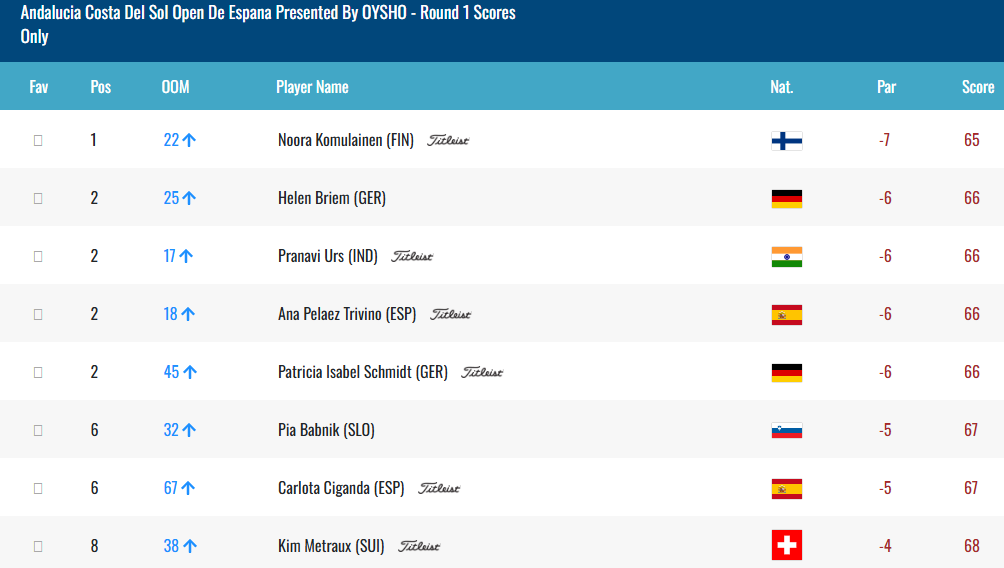The height and width of the screenshot is (568, 1004).
Task: Click OOM column header
Action: coord(175,87)
